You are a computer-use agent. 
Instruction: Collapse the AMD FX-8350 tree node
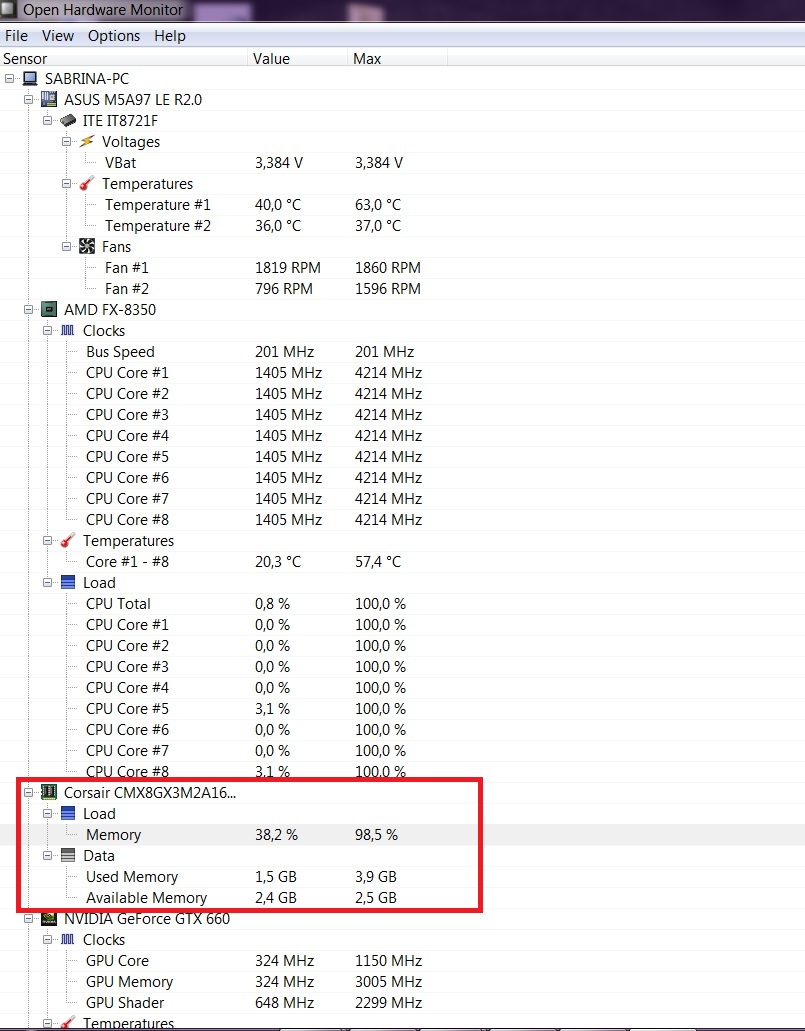pyautogui.click(x=28, y=310)
